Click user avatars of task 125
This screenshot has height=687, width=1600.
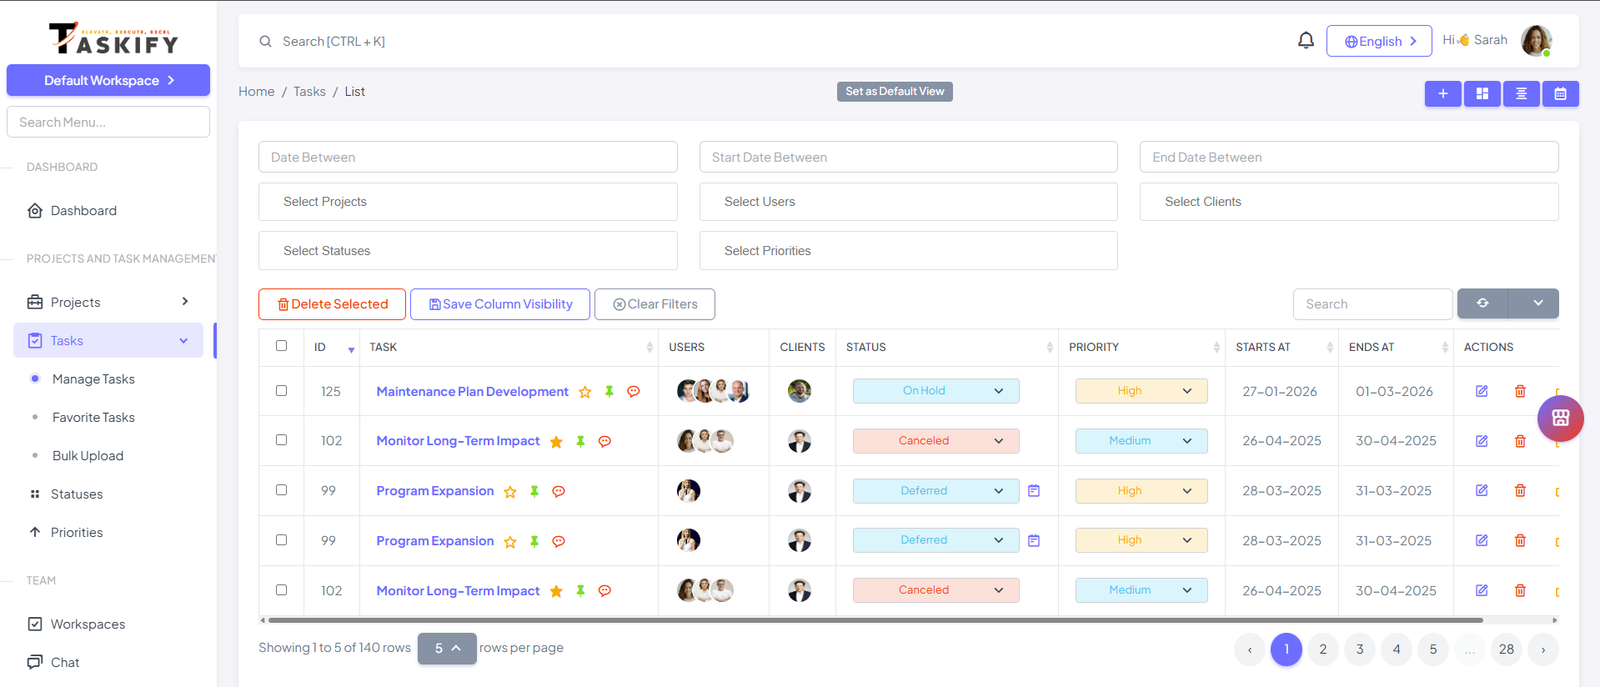712,391
